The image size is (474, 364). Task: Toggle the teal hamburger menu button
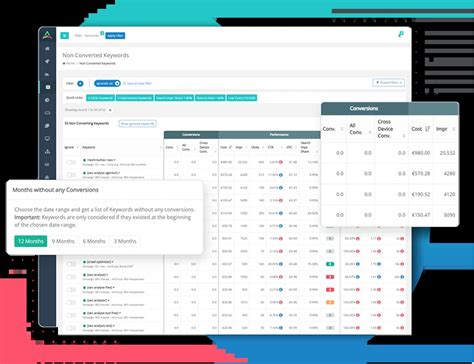coord(65,35)
